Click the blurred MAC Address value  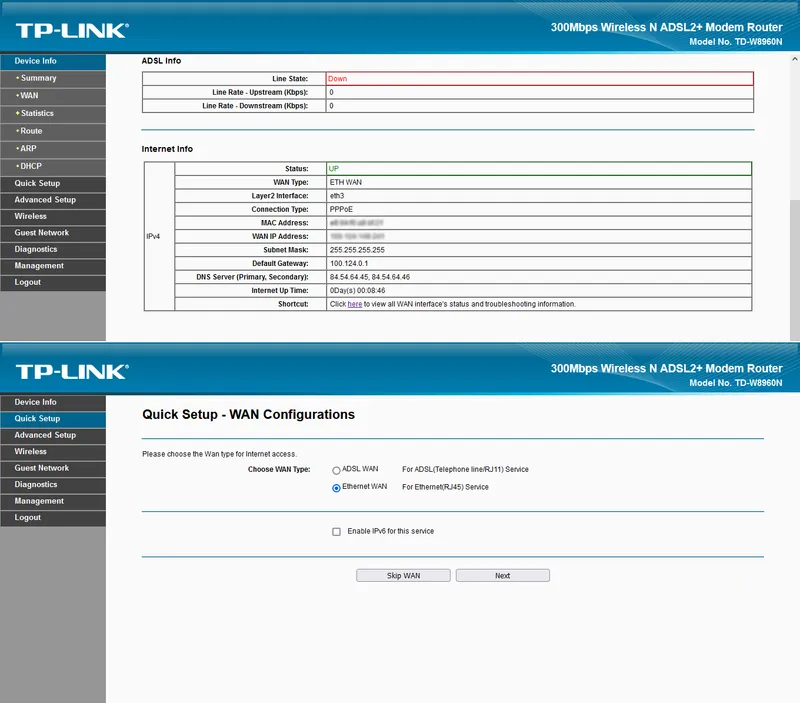coord(356,223)
